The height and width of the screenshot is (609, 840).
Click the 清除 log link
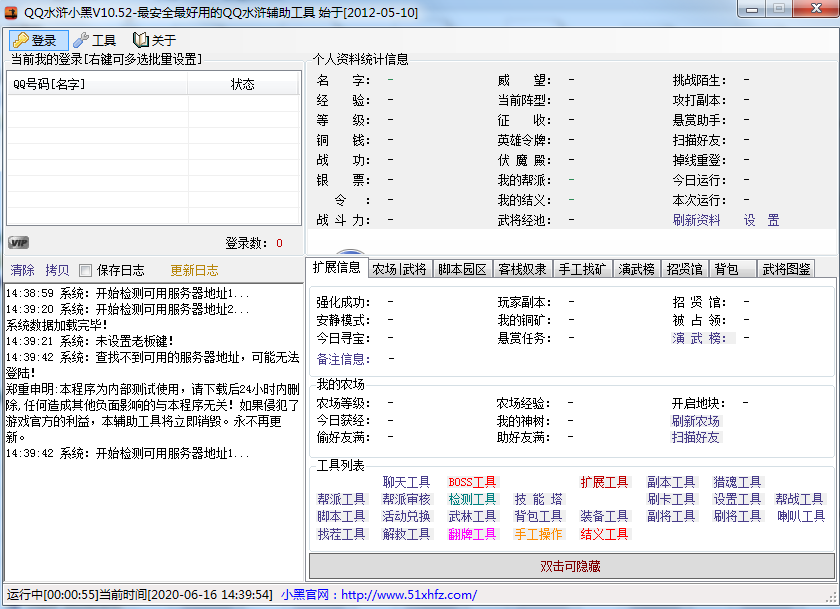click(x=22, y=270)
